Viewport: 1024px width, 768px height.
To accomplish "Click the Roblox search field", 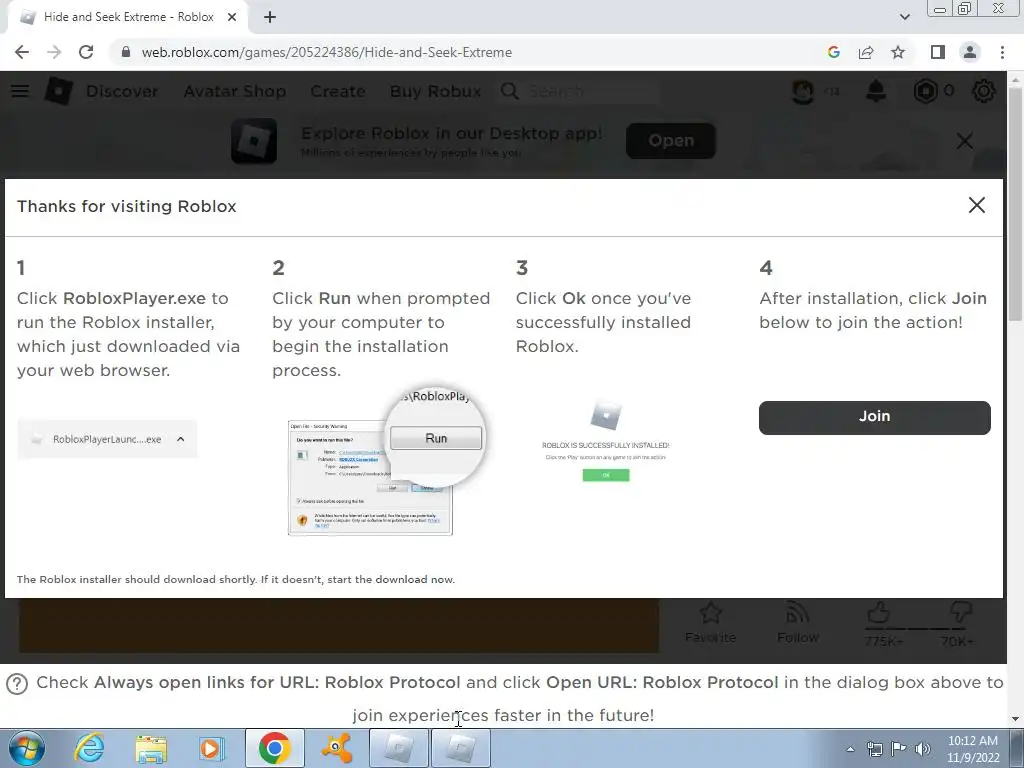I will click(580, 91).
